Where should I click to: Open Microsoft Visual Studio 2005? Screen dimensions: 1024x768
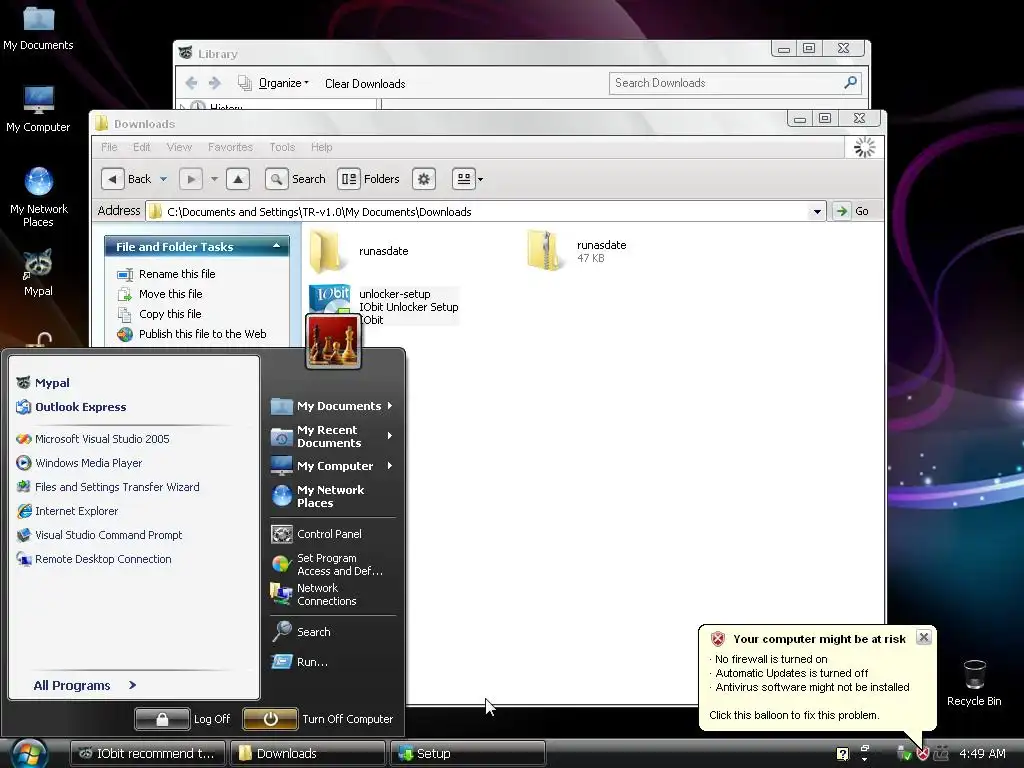coord(93,439)
